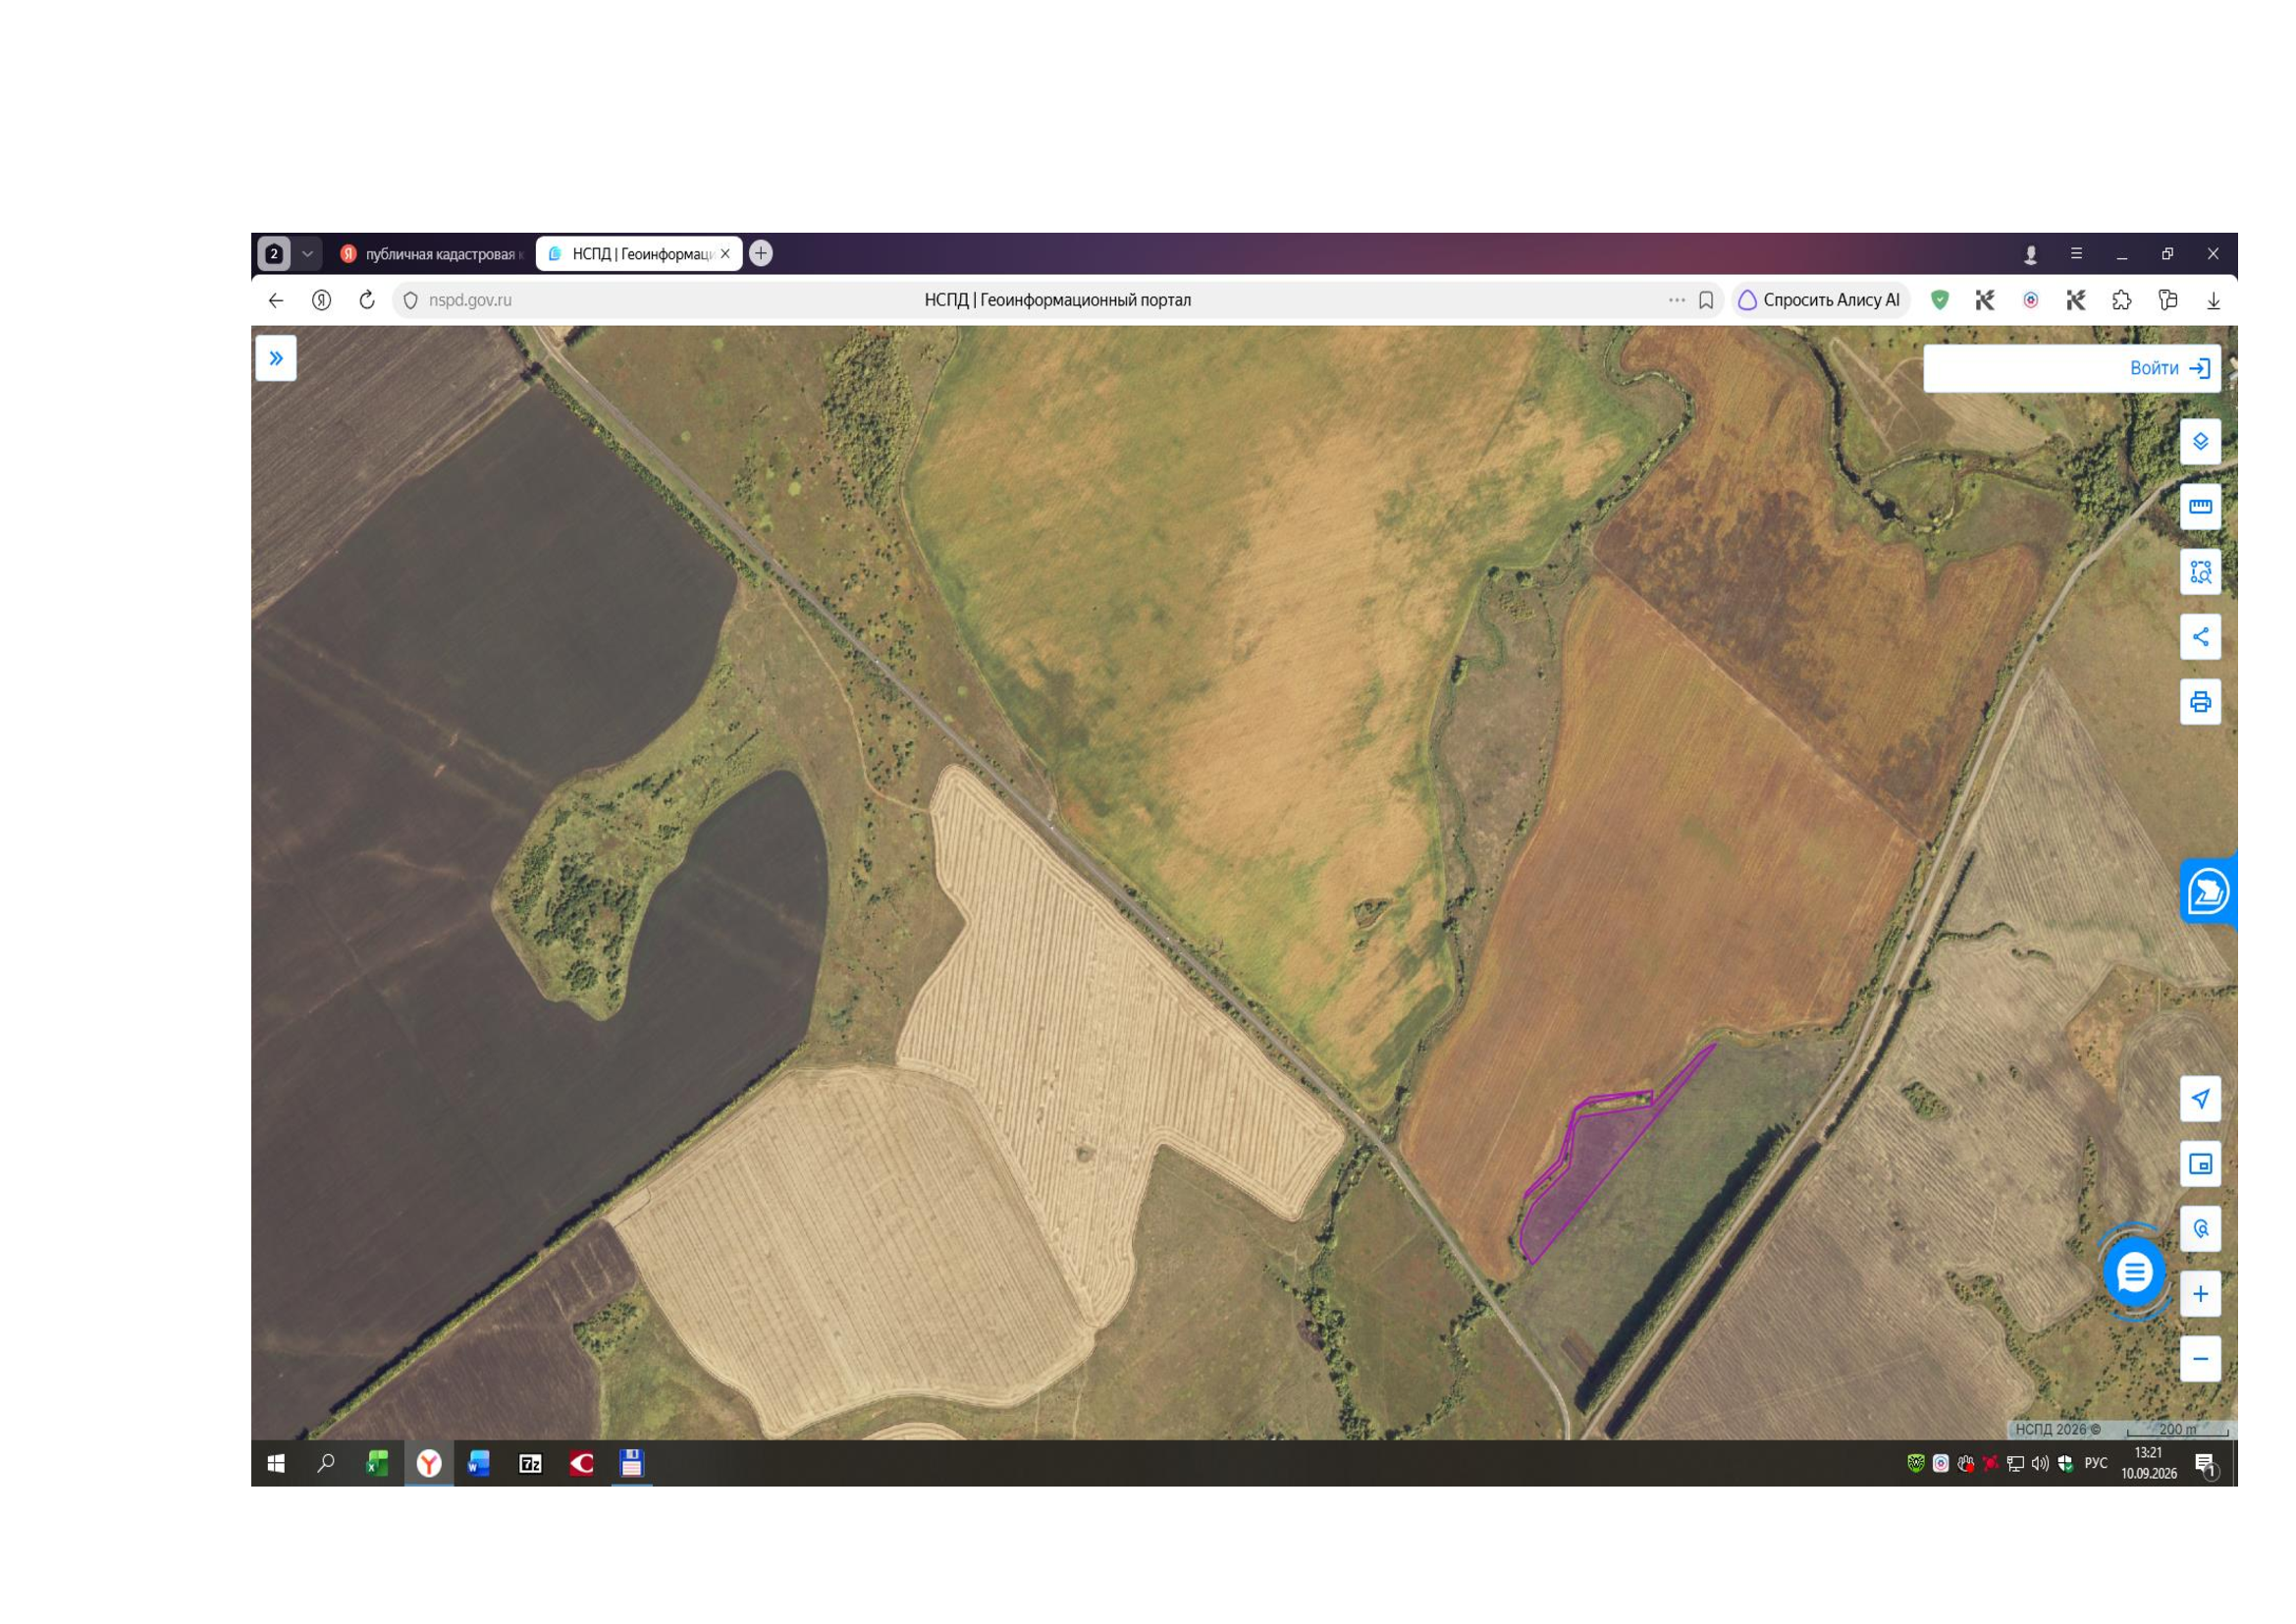Open a new browser tab
Screen dimensions: 2296x1624
coord(761,253)
